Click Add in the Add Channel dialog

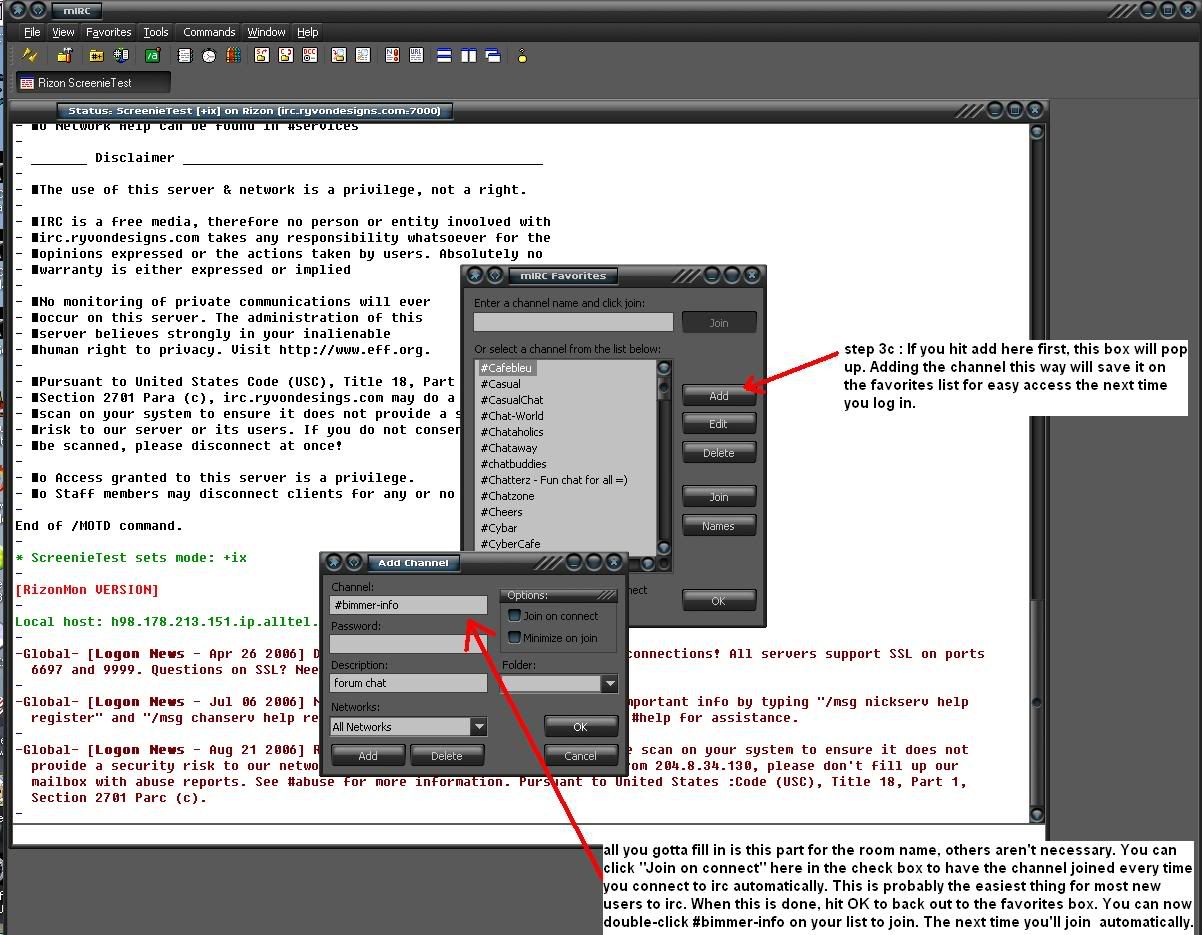[x=368, y=756]
